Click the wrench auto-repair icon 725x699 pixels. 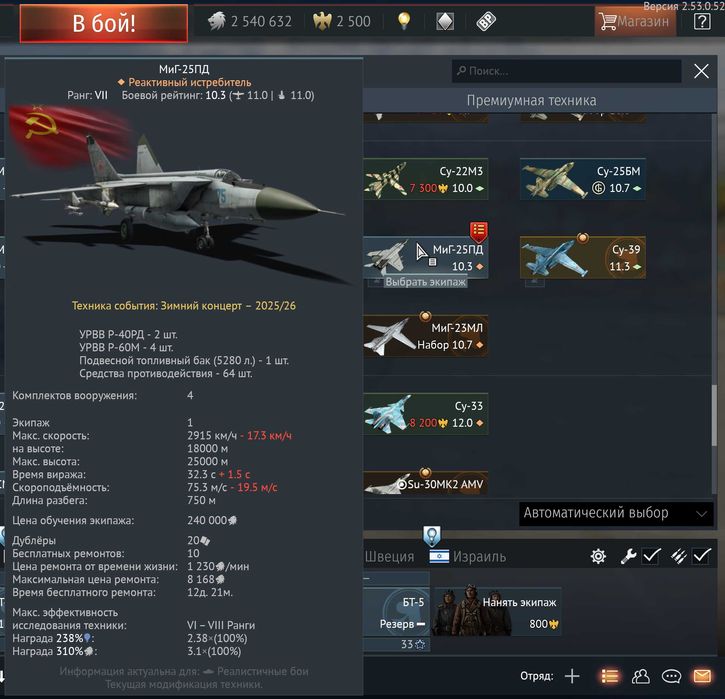(x=628, y=556)
